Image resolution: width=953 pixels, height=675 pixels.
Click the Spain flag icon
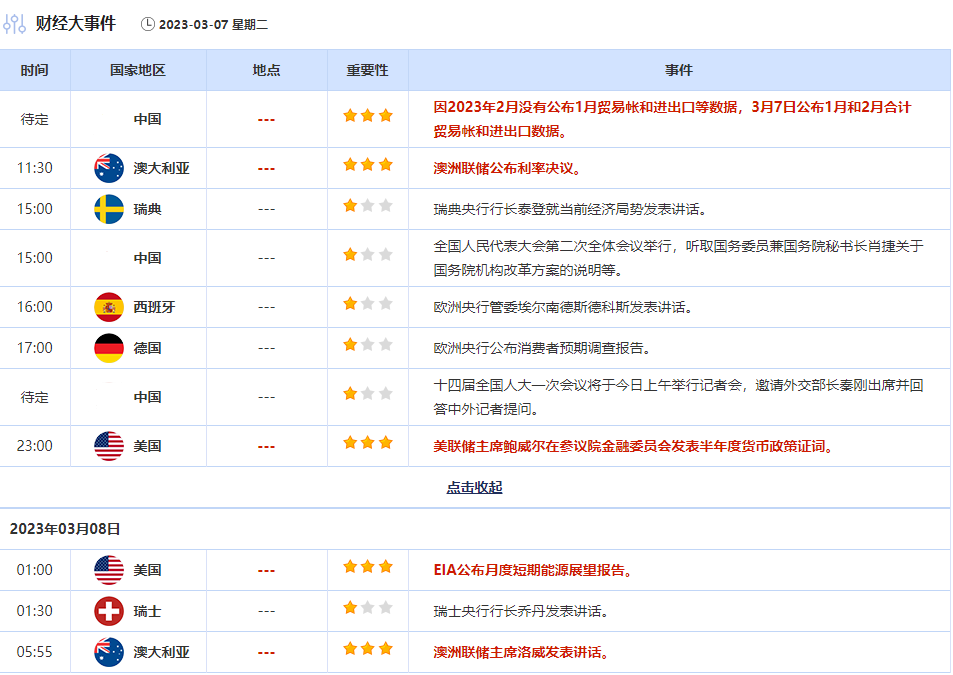click(109, 307)
